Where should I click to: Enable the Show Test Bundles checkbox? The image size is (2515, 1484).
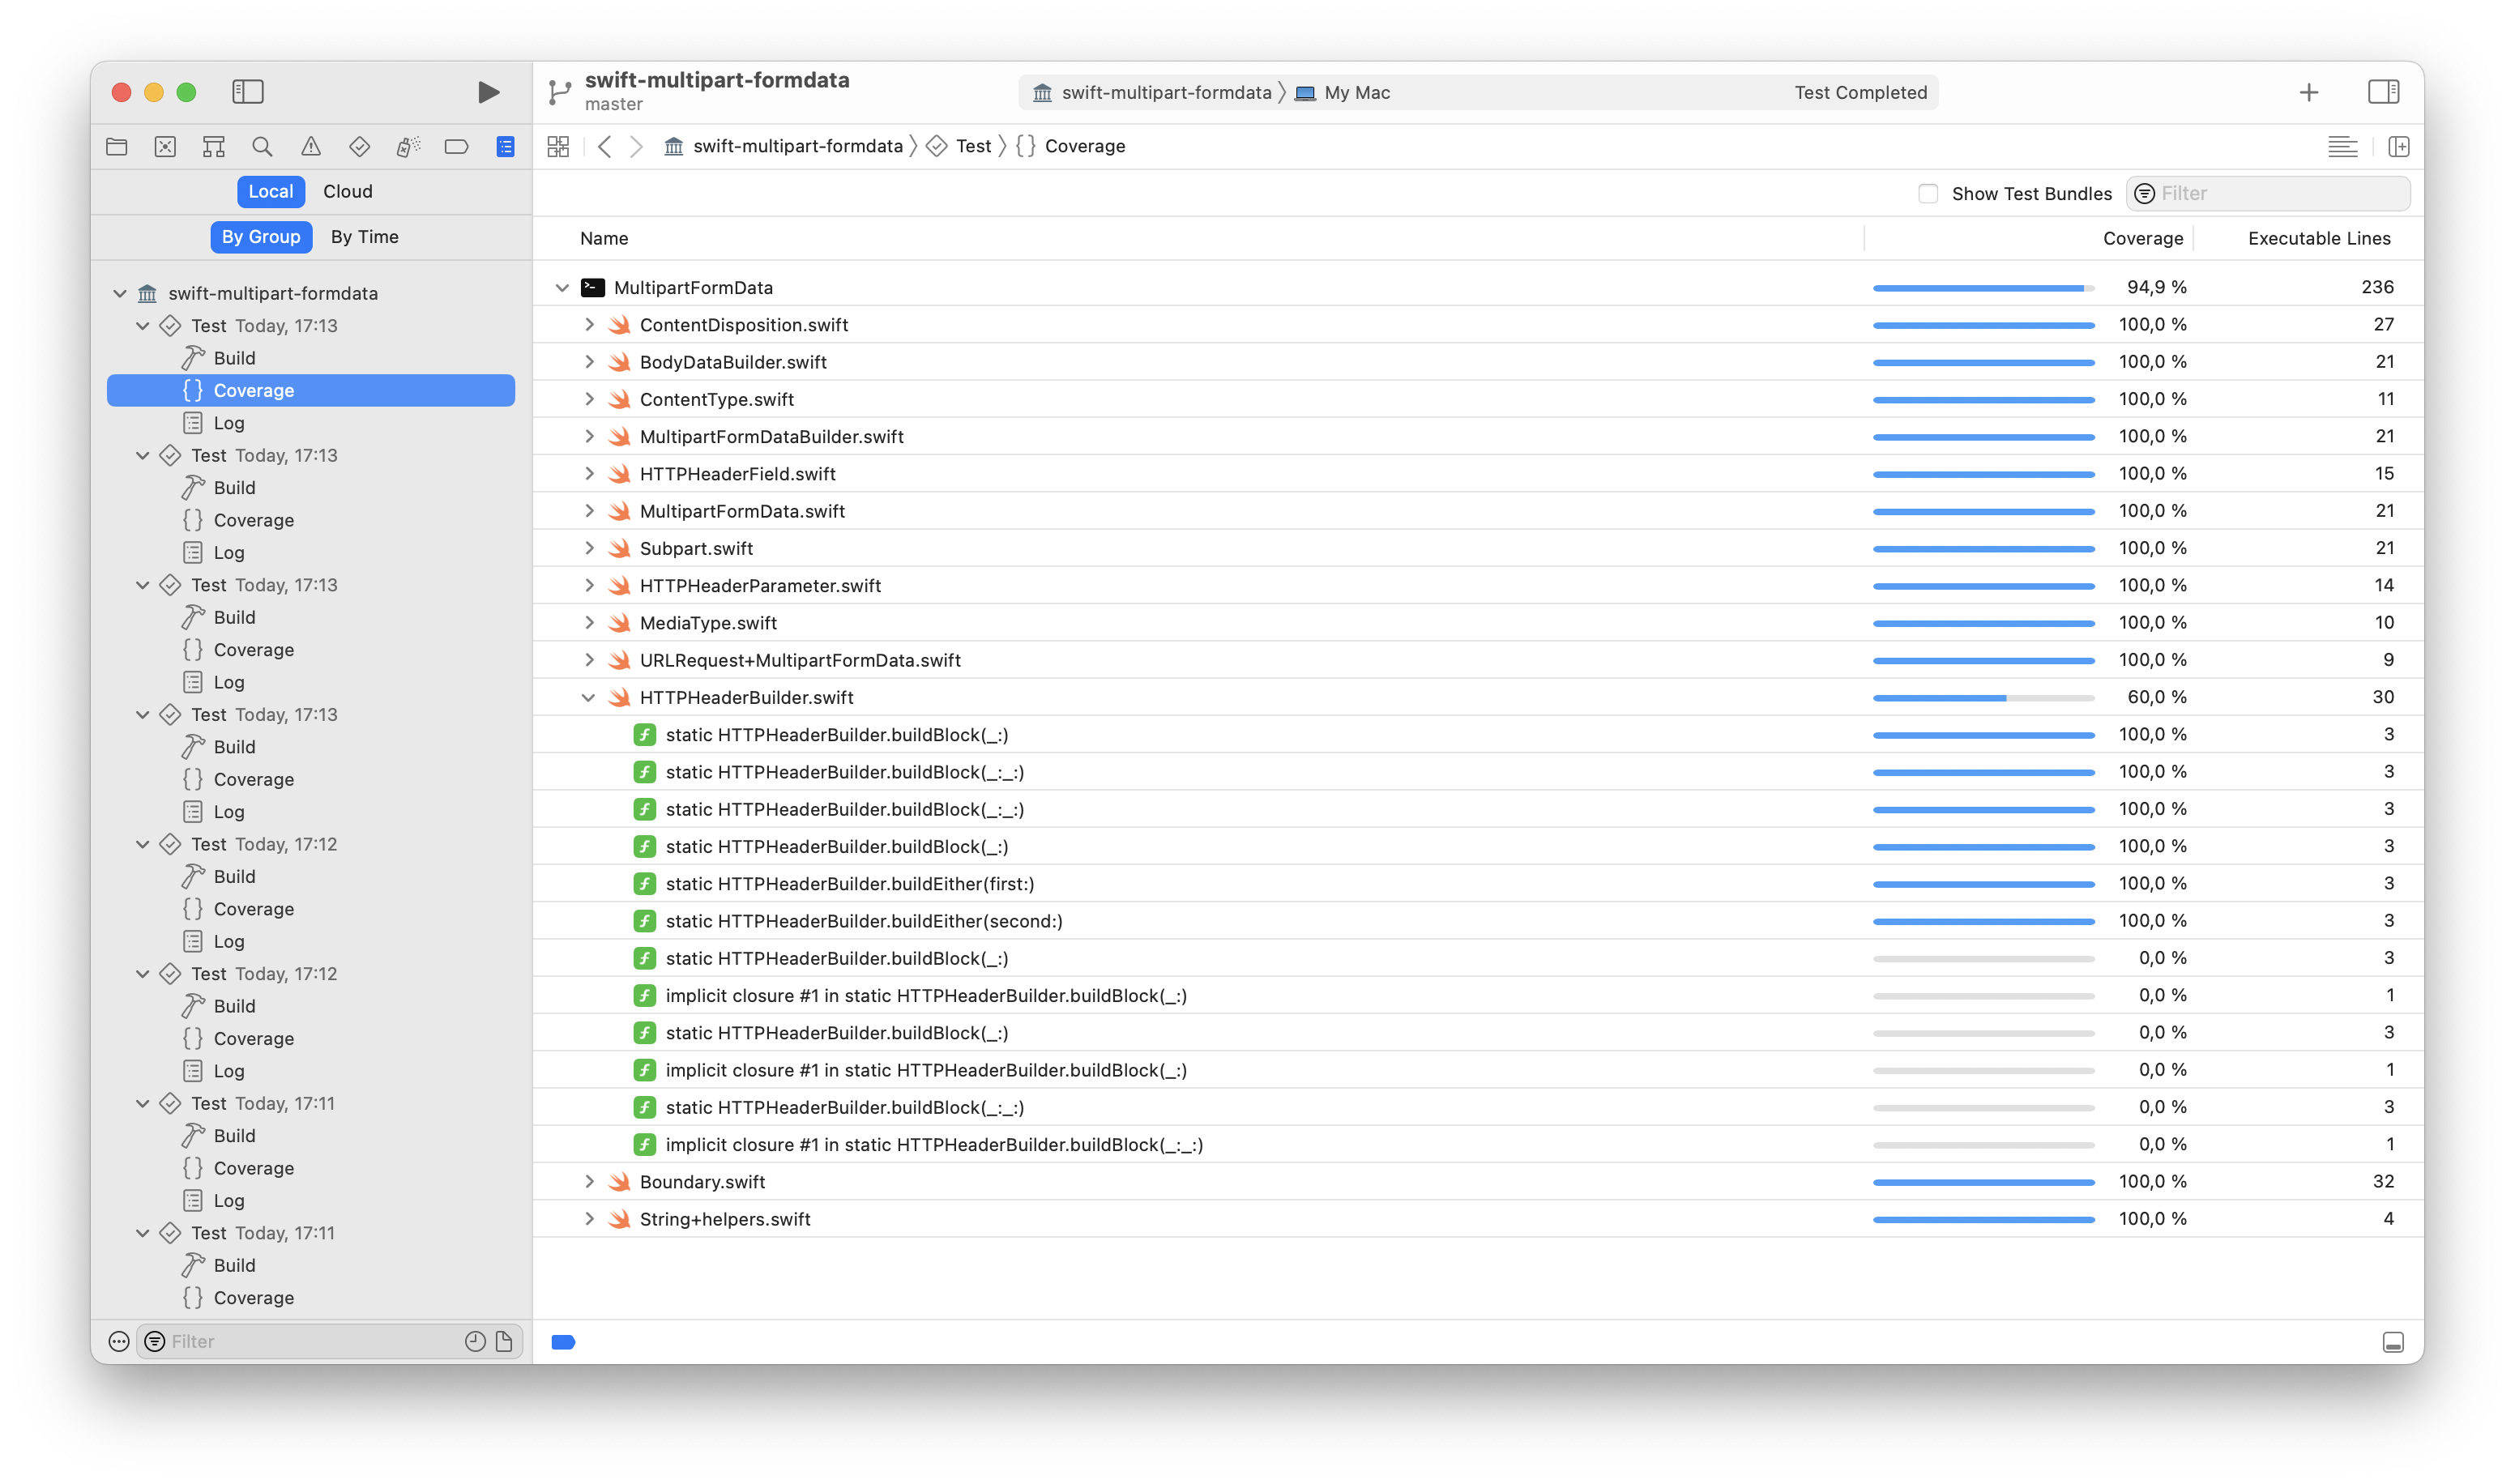pyautogui.click(x=1928, y=193)
